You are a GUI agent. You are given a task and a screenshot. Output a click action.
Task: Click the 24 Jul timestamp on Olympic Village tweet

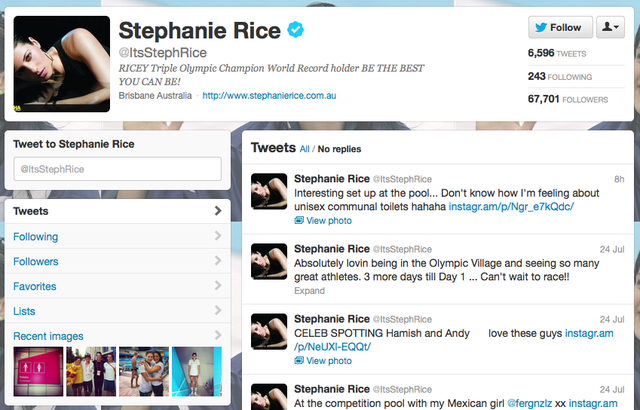(612, 249)
